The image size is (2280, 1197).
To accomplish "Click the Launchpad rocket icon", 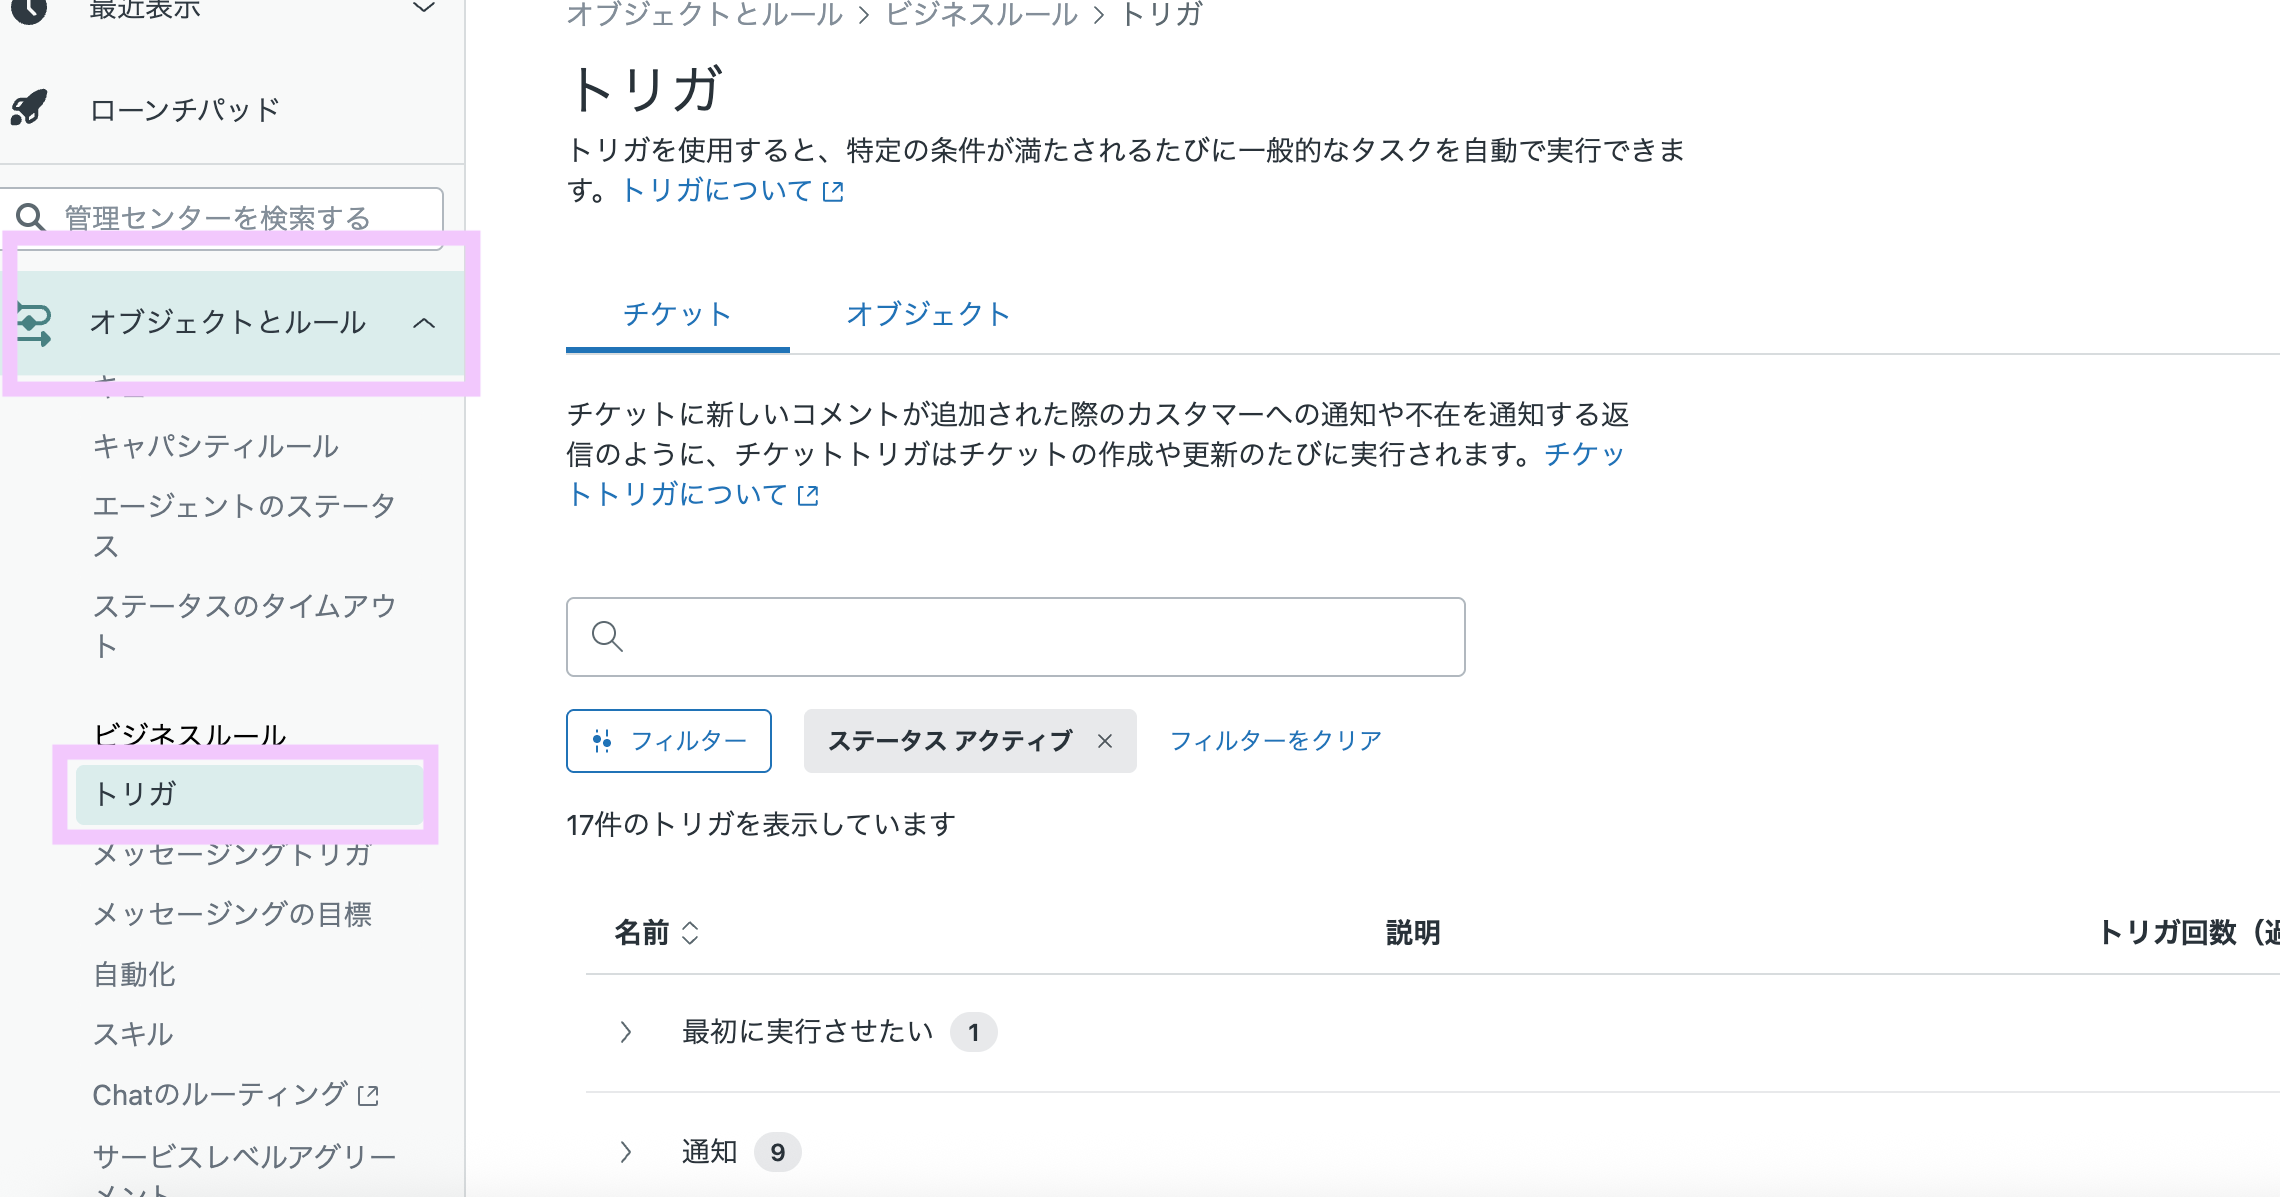I will coord(29,108).
